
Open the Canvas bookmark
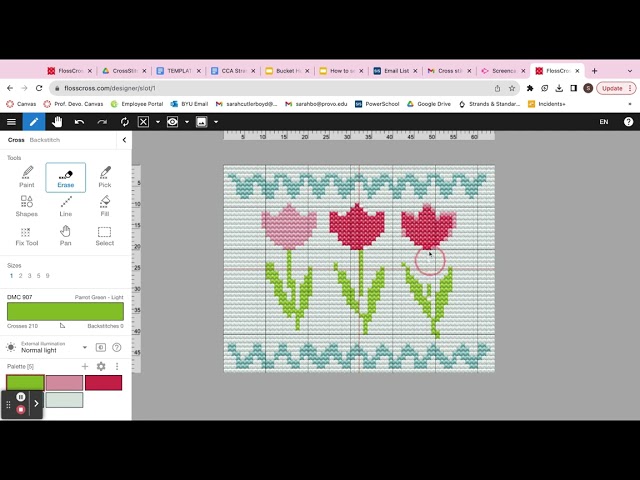tap(21, 104)
